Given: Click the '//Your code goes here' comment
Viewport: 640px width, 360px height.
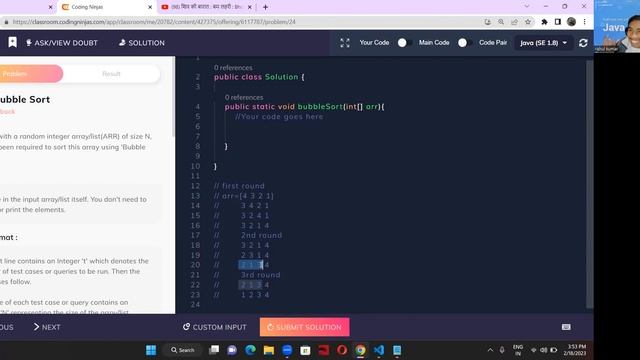Looking at the screenshot, I should click(279, 117).
